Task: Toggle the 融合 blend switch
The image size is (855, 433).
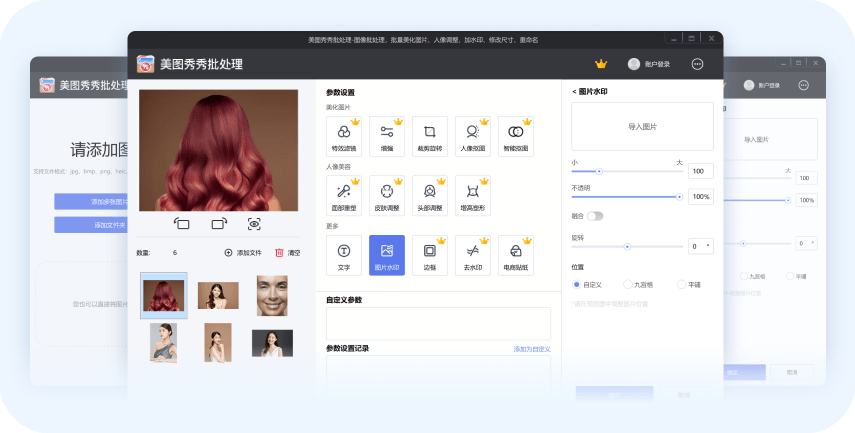Action: (x=595, y=215)
